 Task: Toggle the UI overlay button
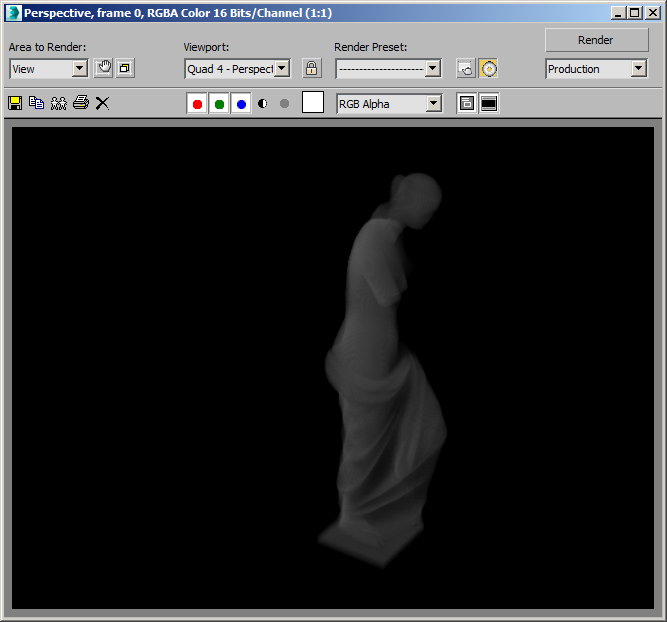(x=467, y=103)
